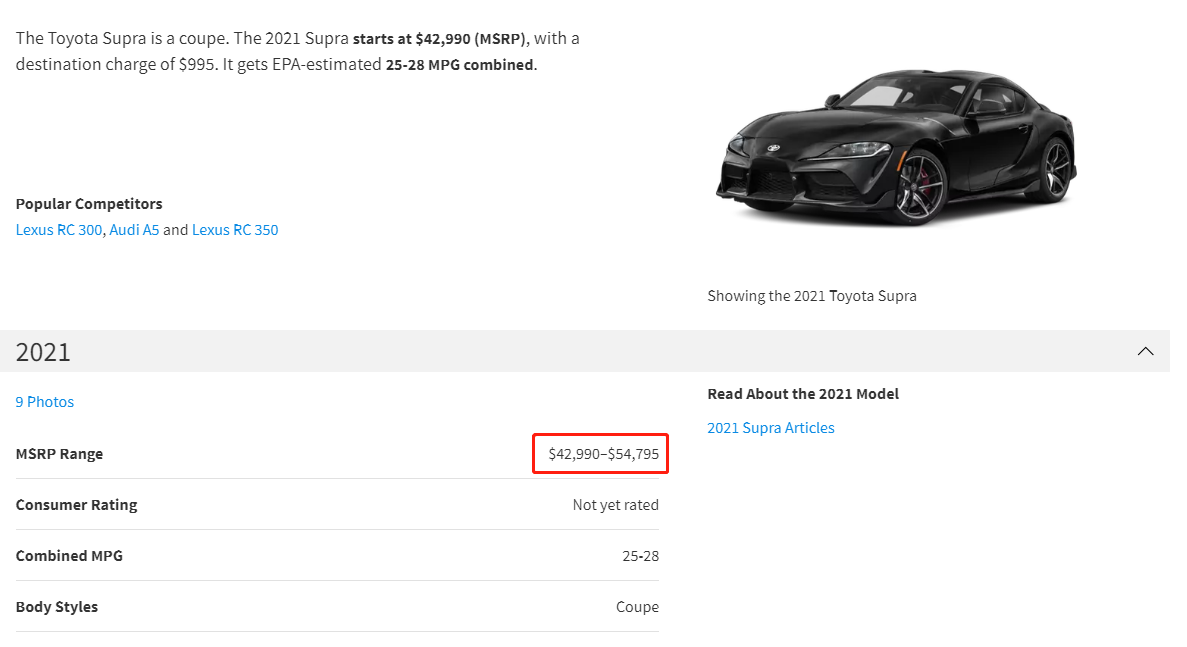Viewport: 1187px width, 647px height.
Task: Click the Combined MPG label
Action: tap(69, 556)
